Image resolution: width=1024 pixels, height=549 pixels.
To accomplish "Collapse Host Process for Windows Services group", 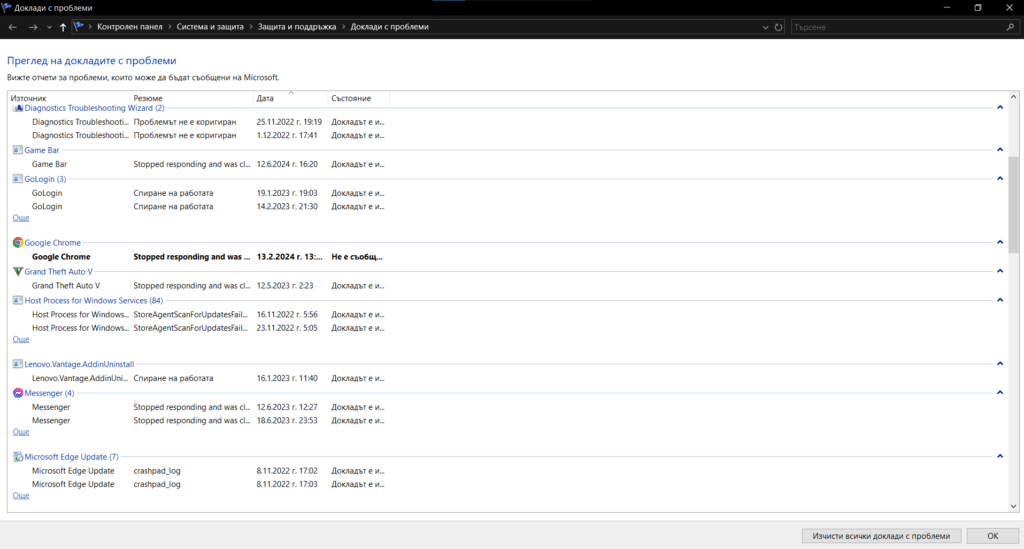I will click(x=1000, y=300).
